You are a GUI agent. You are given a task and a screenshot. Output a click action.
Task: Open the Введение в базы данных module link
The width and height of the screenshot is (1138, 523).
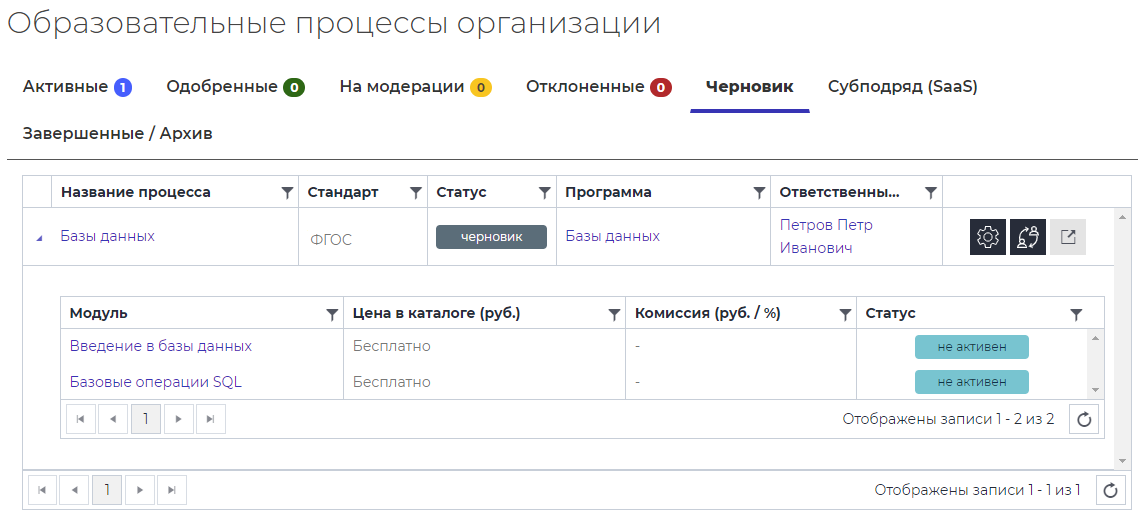coord(160,346)
